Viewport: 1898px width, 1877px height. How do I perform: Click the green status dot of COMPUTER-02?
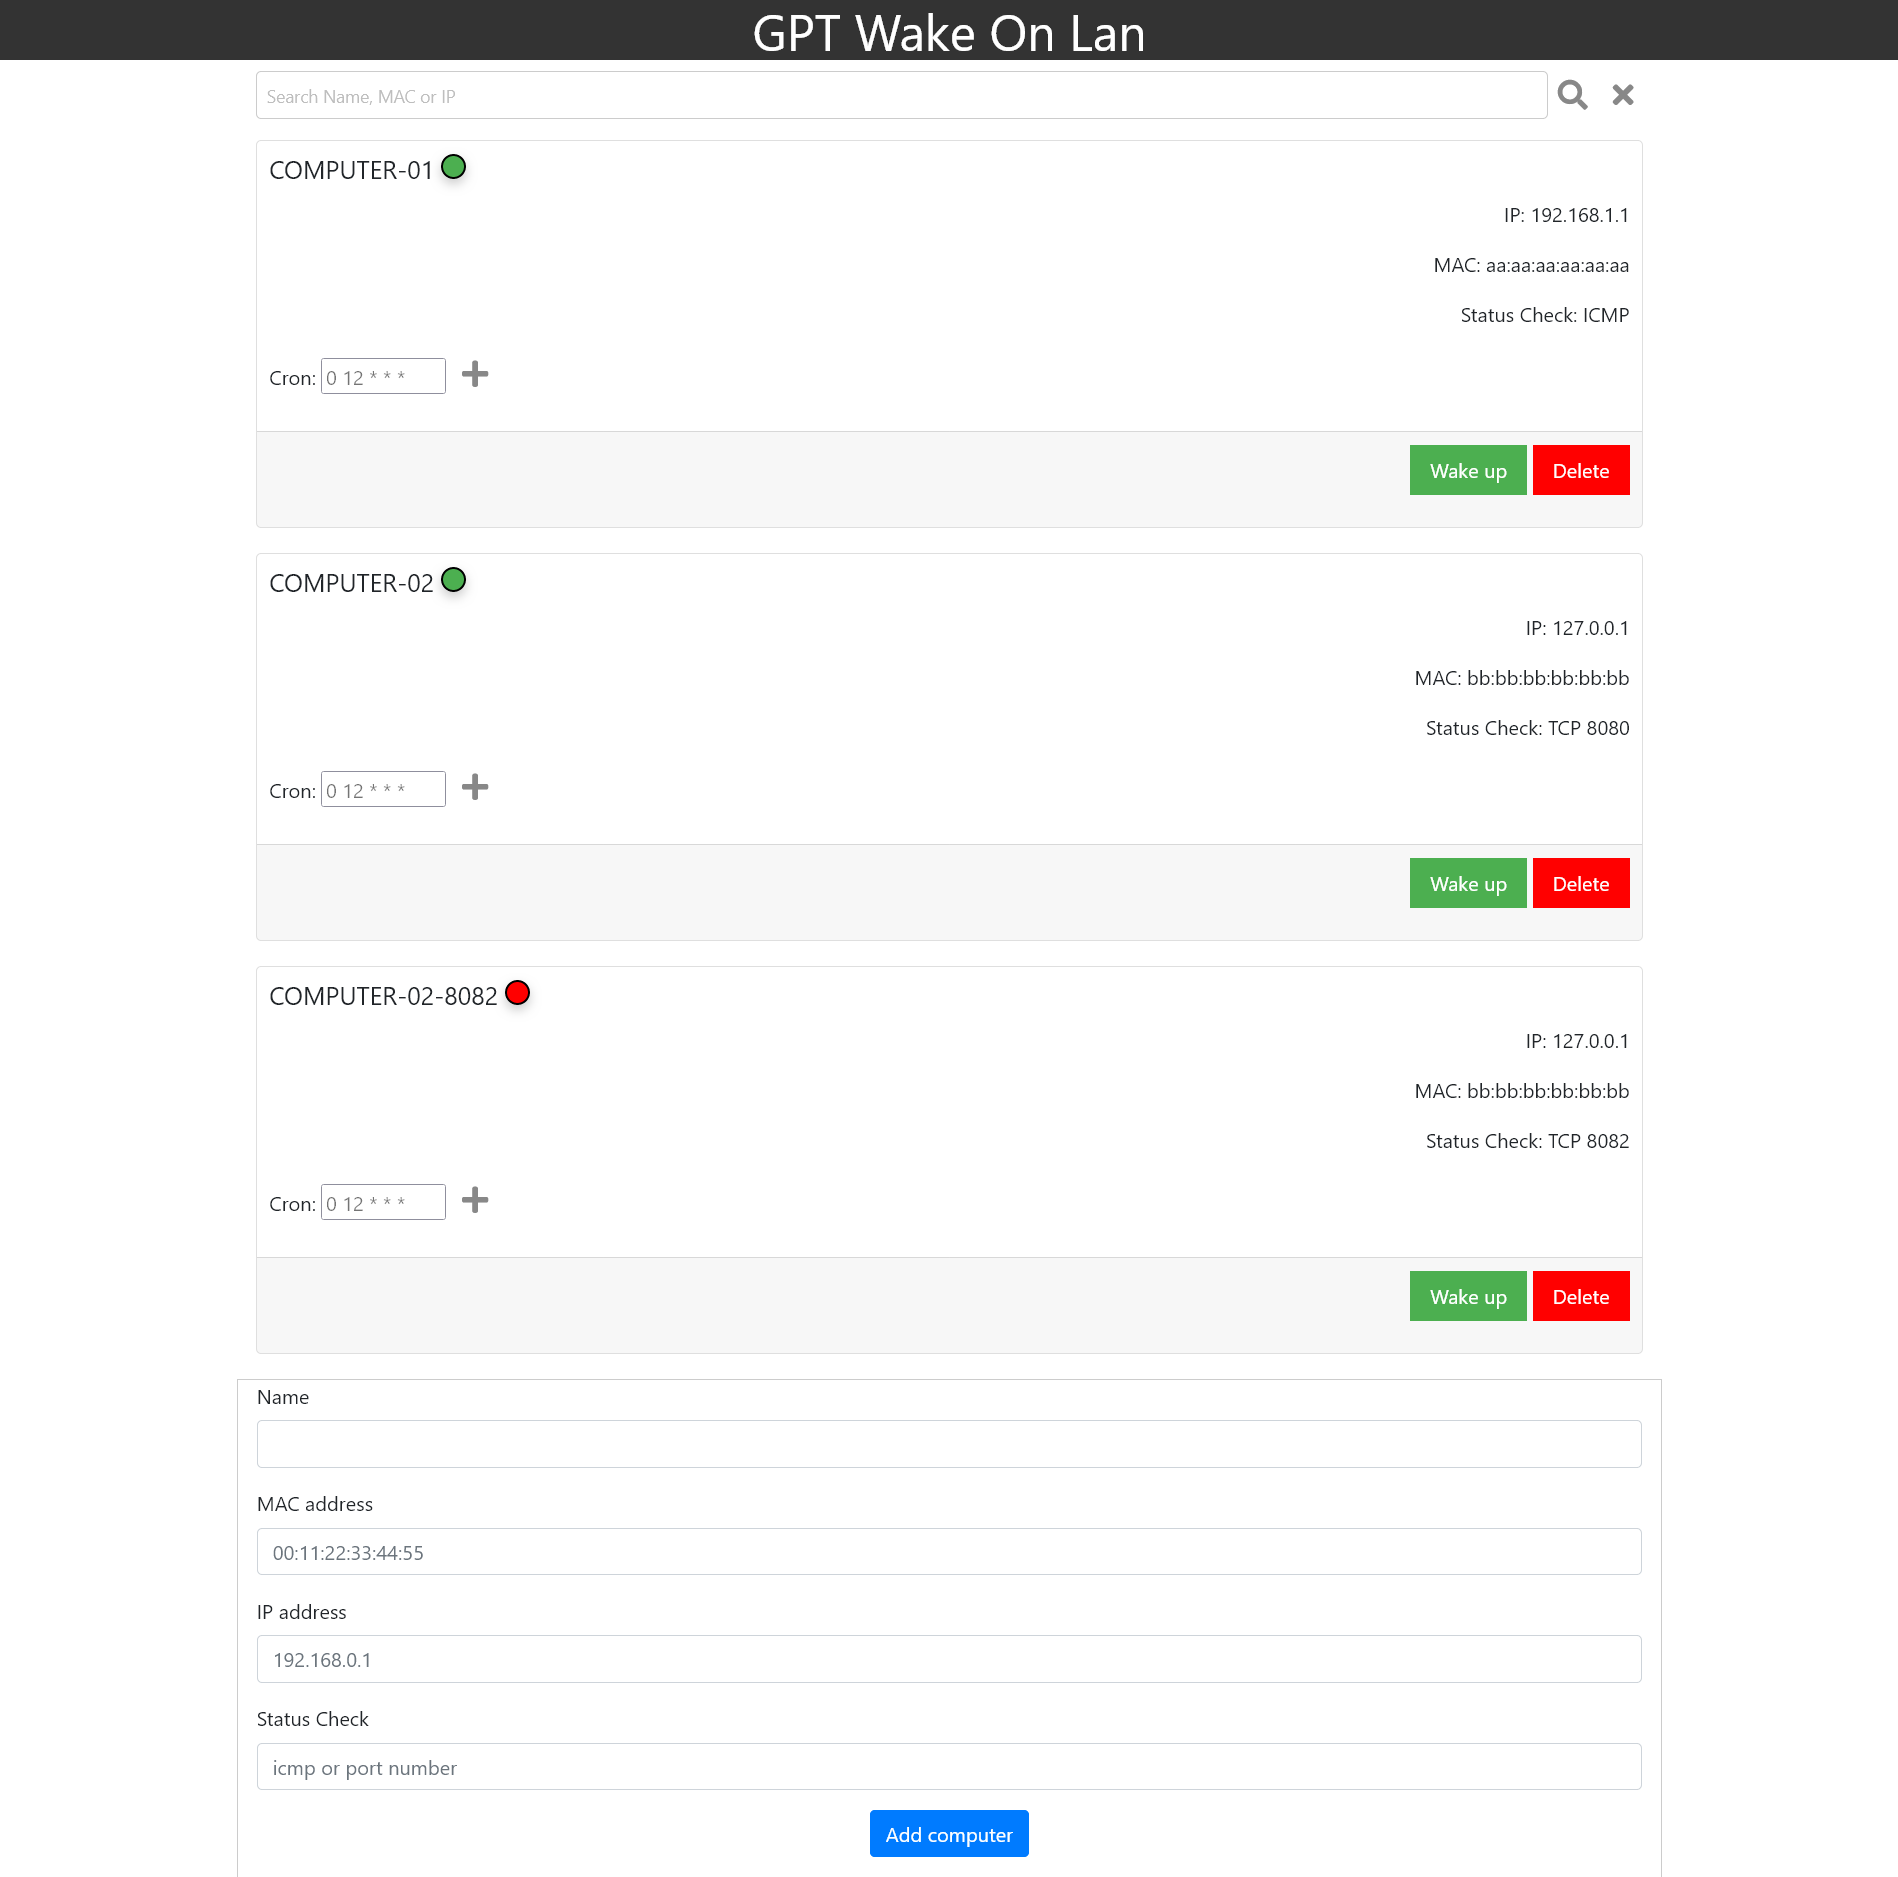454,580
